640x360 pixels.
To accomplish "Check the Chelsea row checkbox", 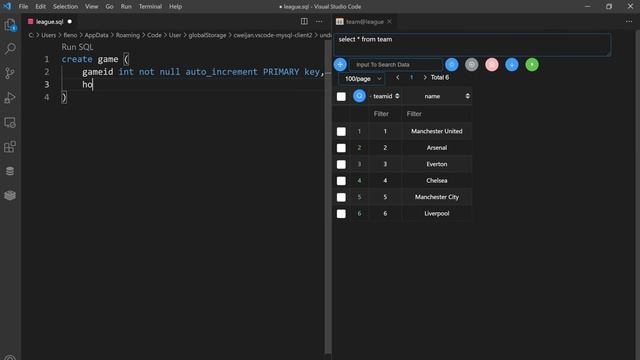I will (341, 180).
